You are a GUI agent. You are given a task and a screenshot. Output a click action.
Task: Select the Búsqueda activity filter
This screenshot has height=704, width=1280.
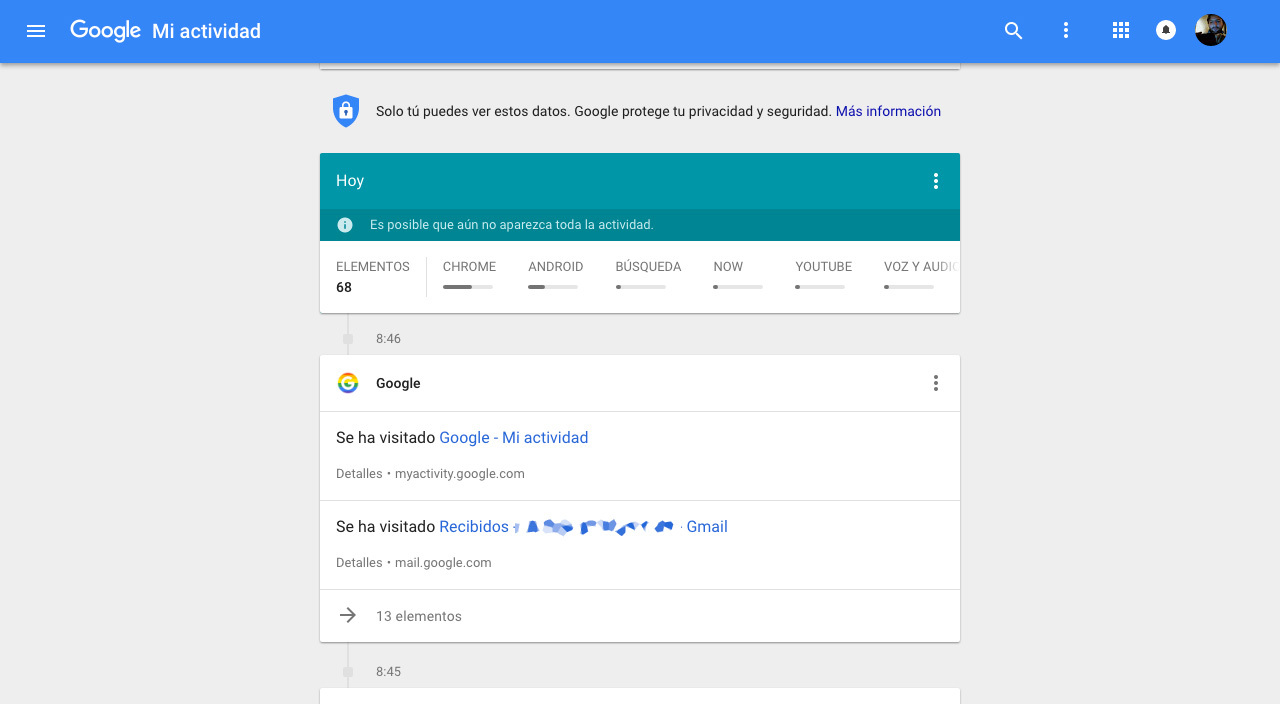pos(648,267)
